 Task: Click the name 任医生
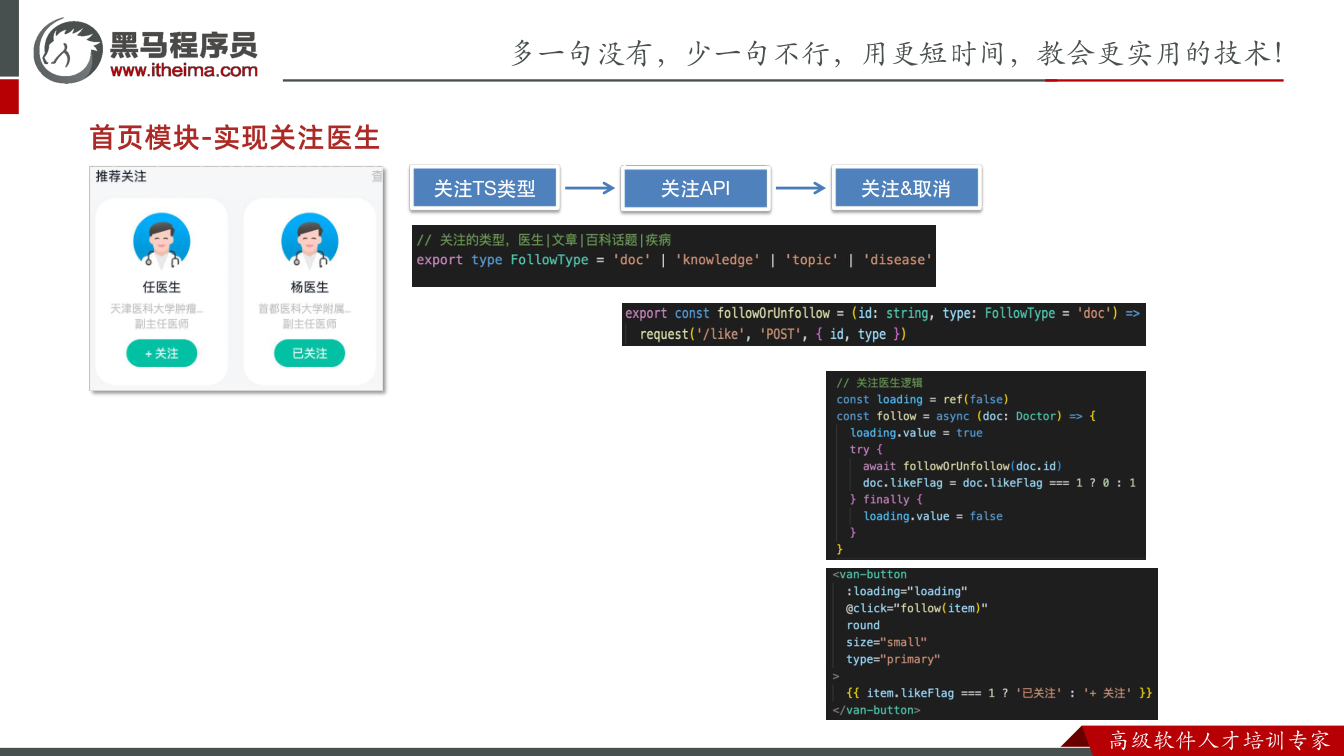[x=162, y=287]
